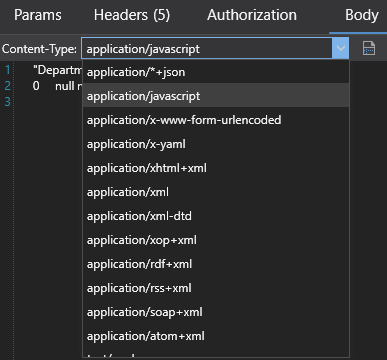Select the highlighted application/javascript option

[216, 96]
